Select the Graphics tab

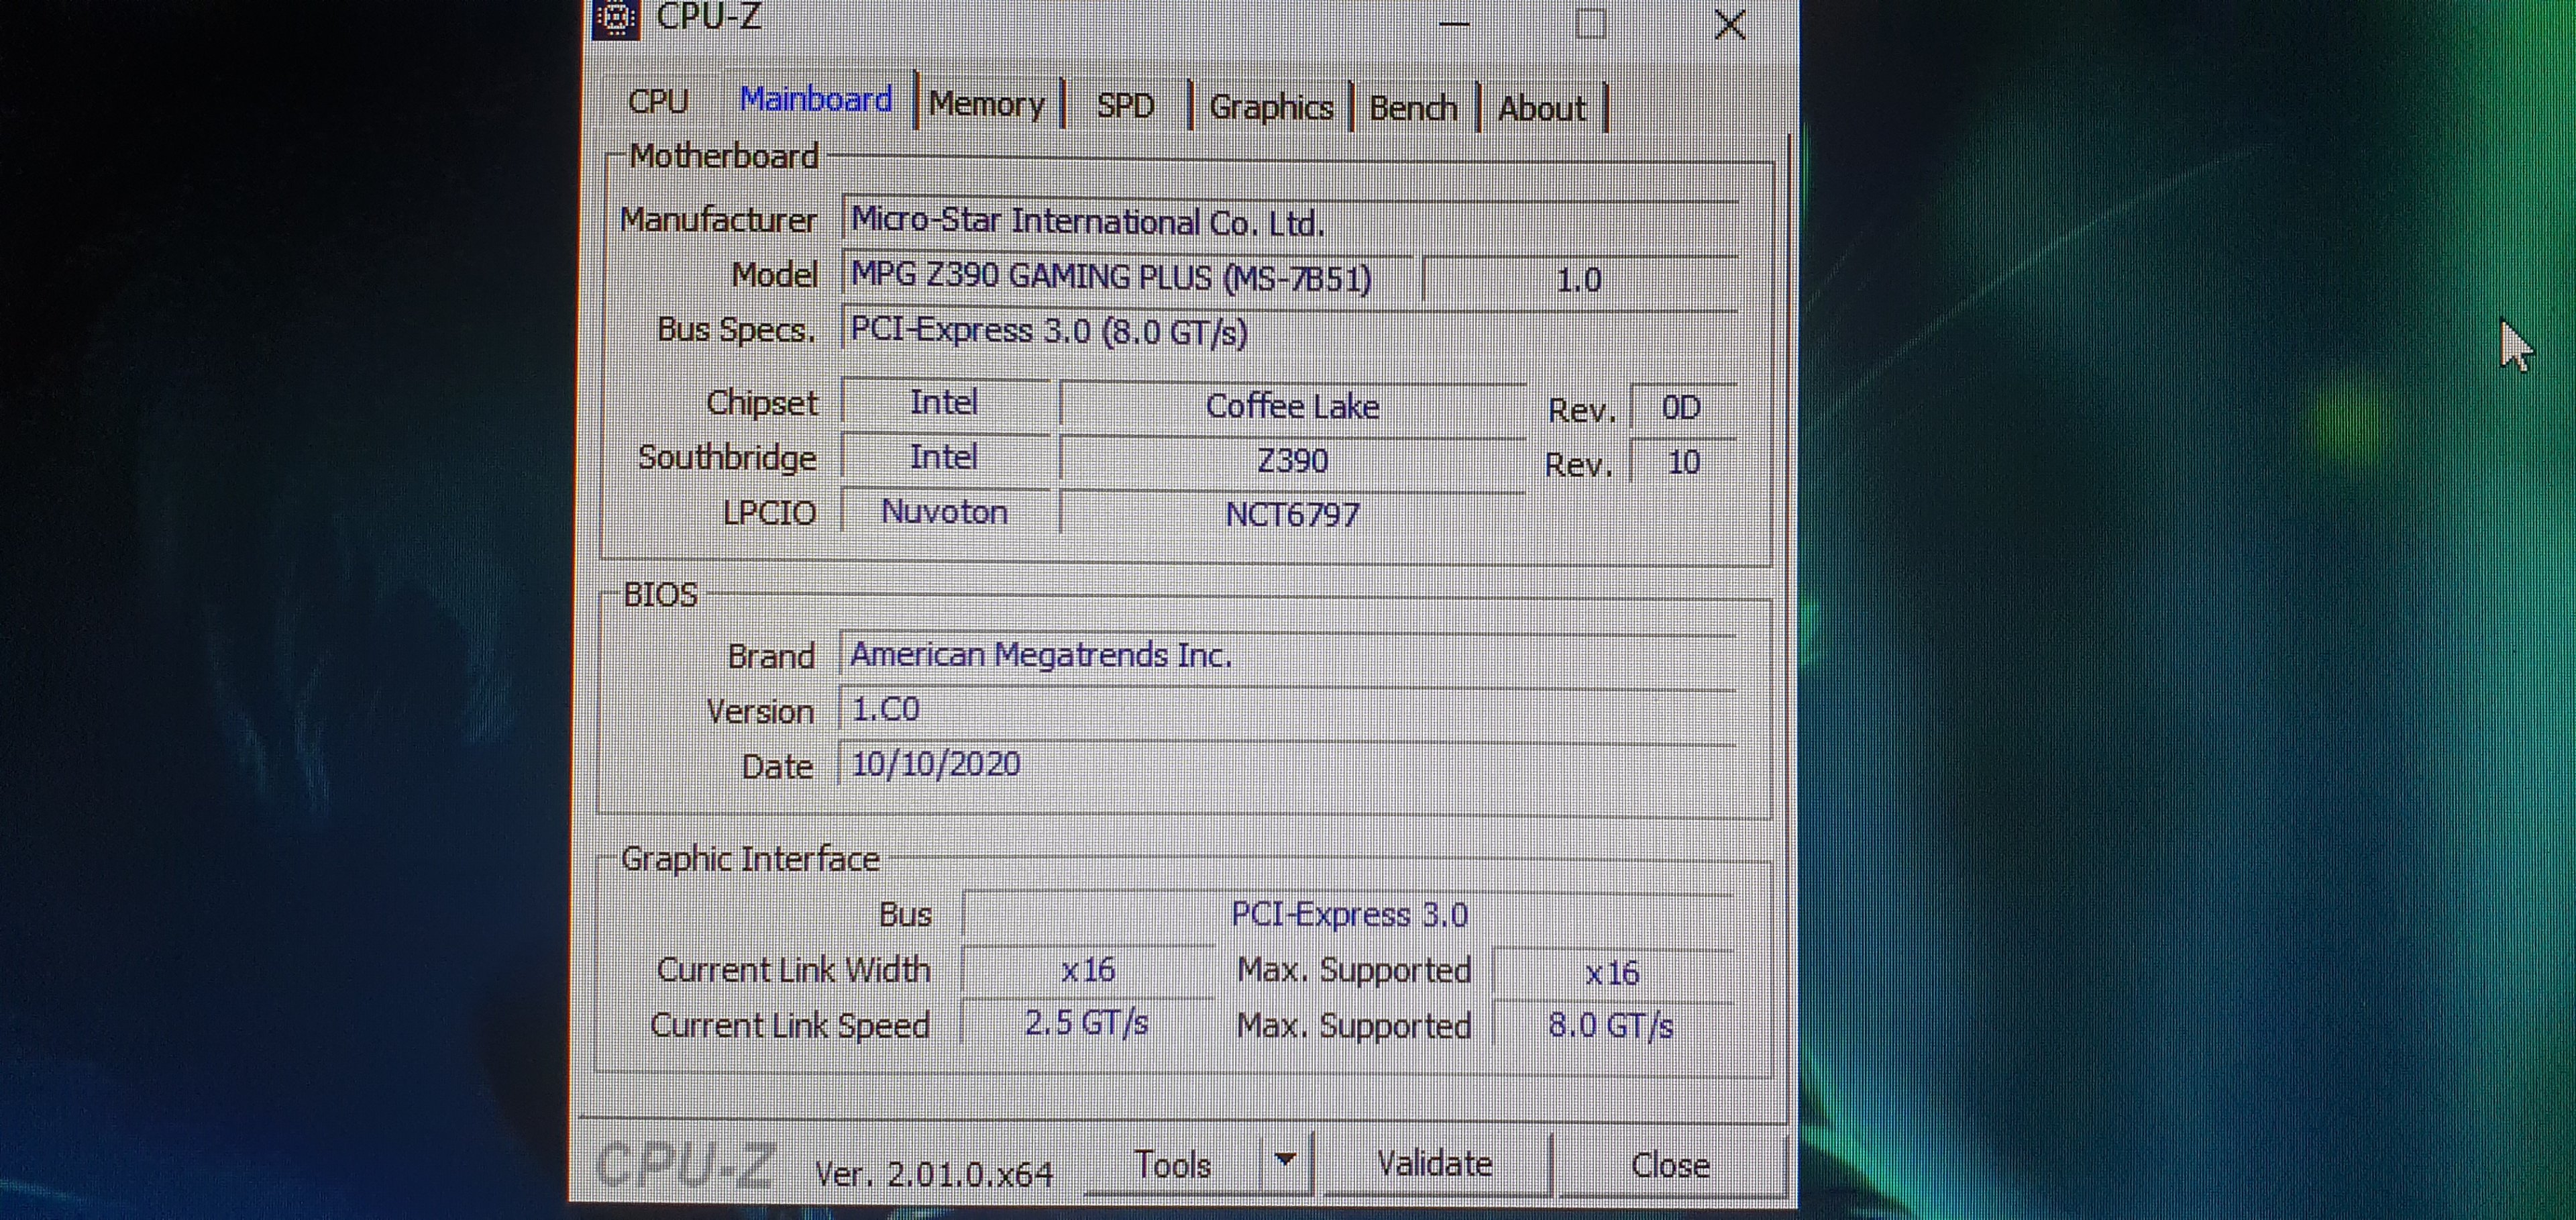coord(1270,107)
